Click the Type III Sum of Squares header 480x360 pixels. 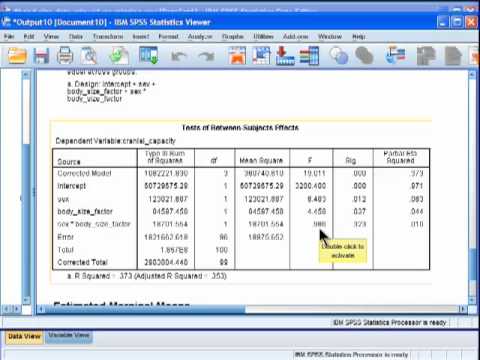click(x=165, y=157)
